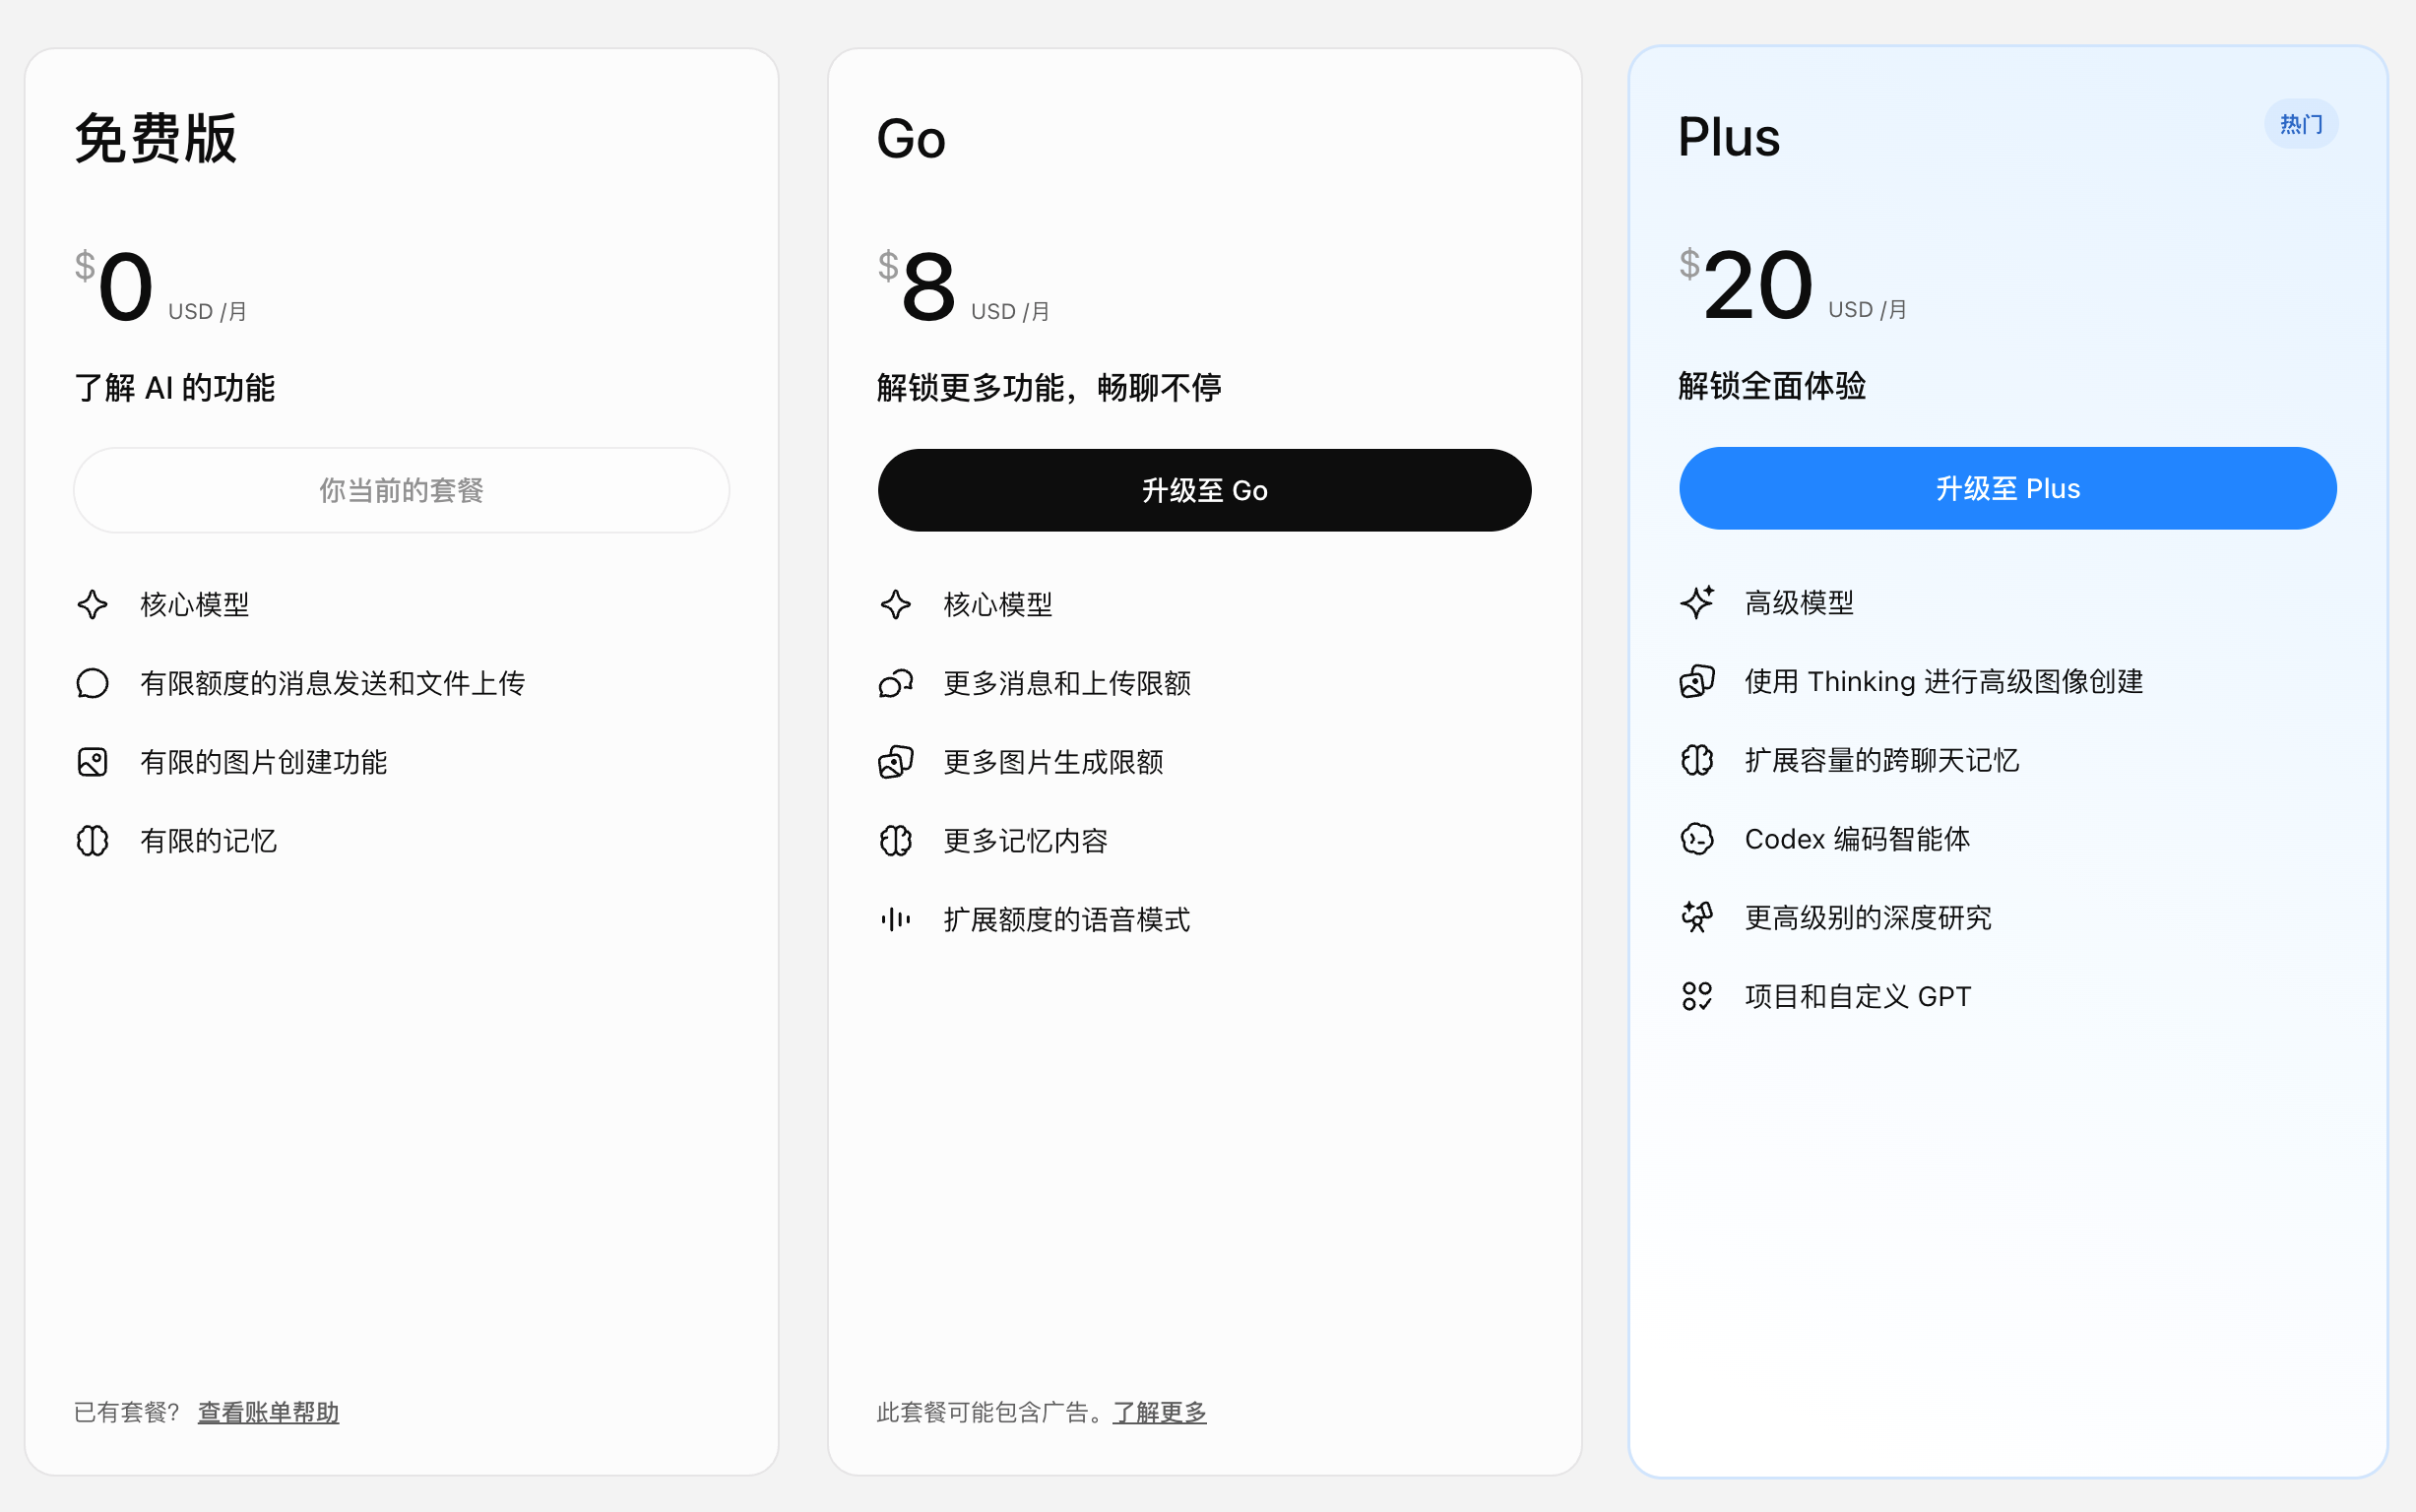Click the Plus plan title
The height and width of the screenshot is (1512, 2416).
point(1729,136)
